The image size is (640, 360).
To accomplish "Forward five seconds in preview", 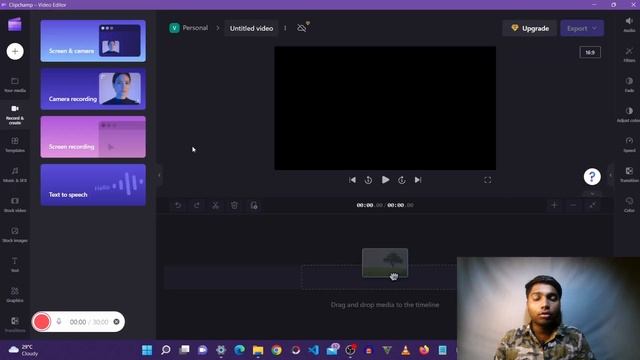I will coord(402,180).
